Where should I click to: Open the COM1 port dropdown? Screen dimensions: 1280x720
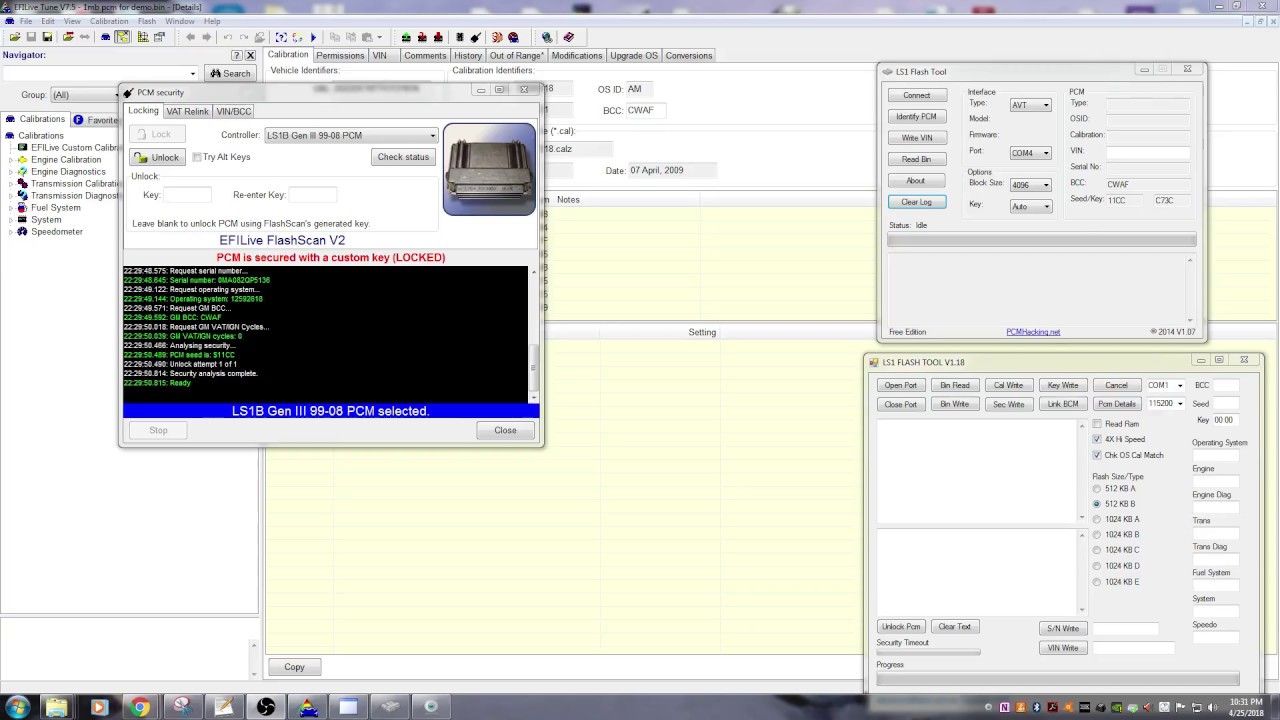tap(1165, 385)
